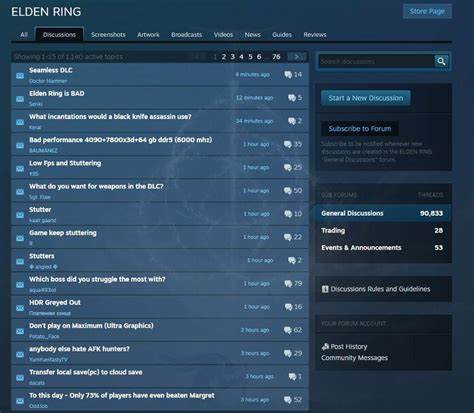This screenshot has height=413, width=474.
Task: Go to next page arrow
Action: [x=297, y=57]
